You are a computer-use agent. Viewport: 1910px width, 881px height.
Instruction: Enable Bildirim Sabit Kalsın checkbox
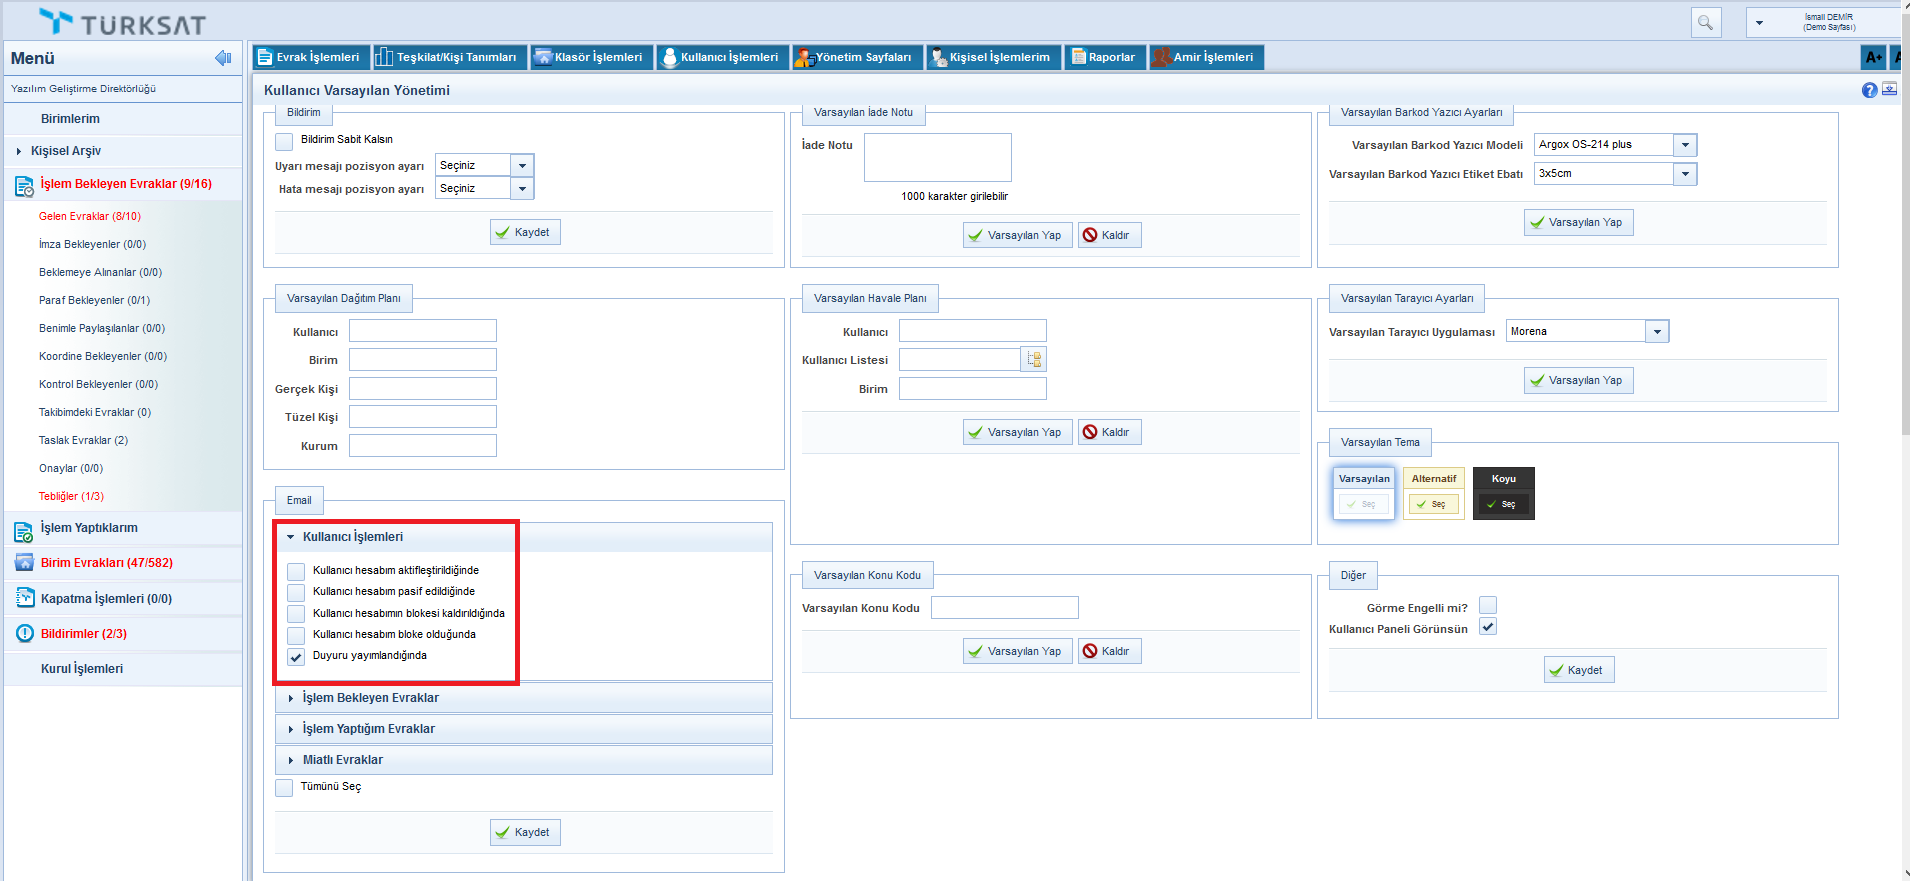285,141
